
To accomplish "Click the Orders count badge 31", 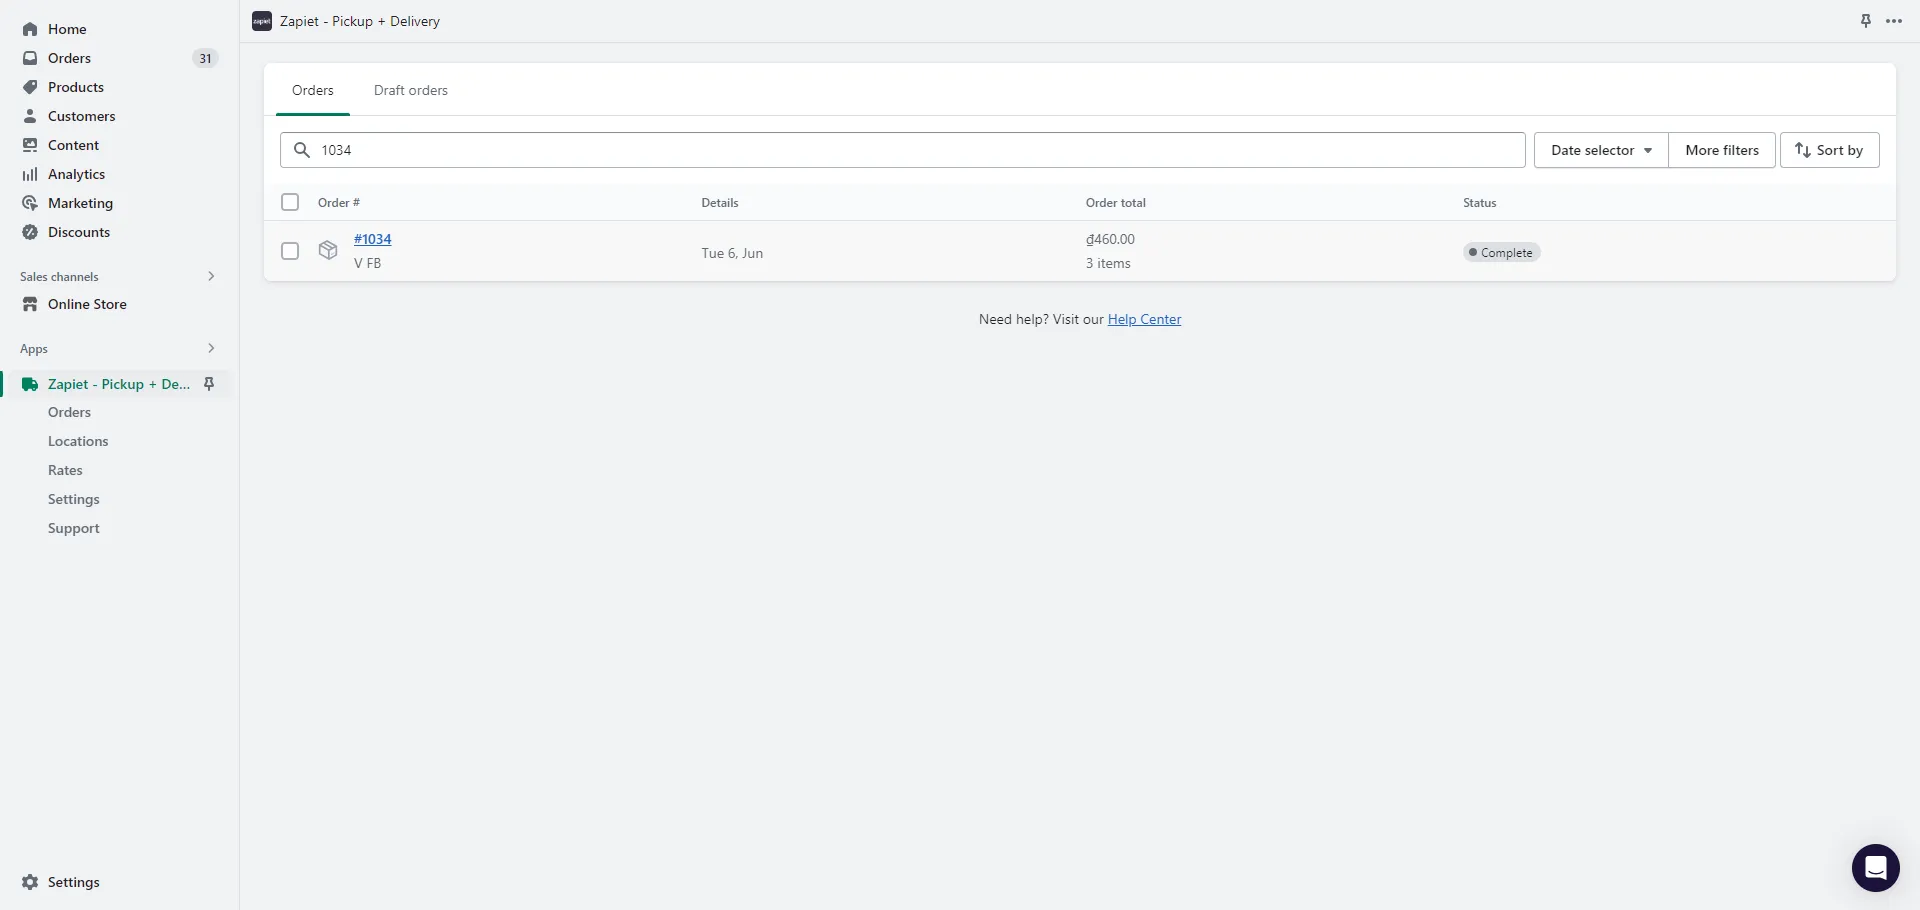I will (205, 58).
